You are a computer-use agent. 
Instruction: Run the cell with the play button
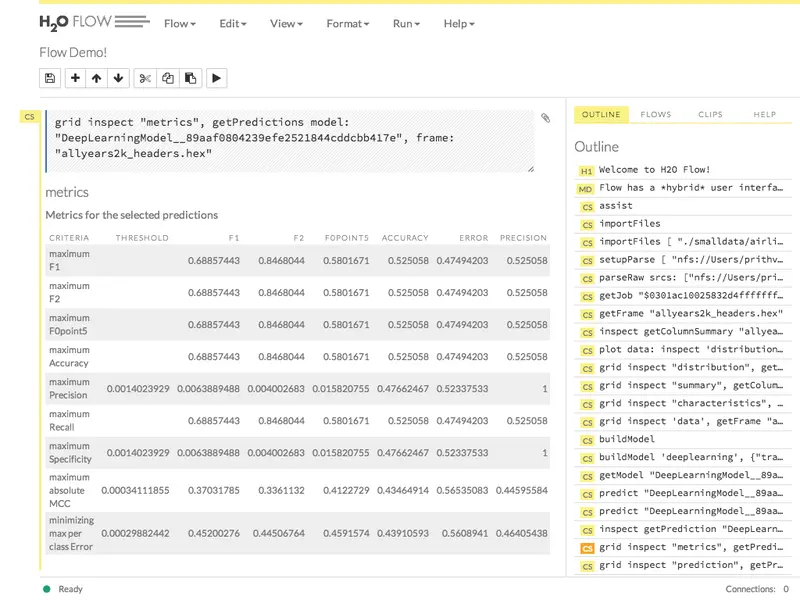pyautogui.click(x=216, y=78)
